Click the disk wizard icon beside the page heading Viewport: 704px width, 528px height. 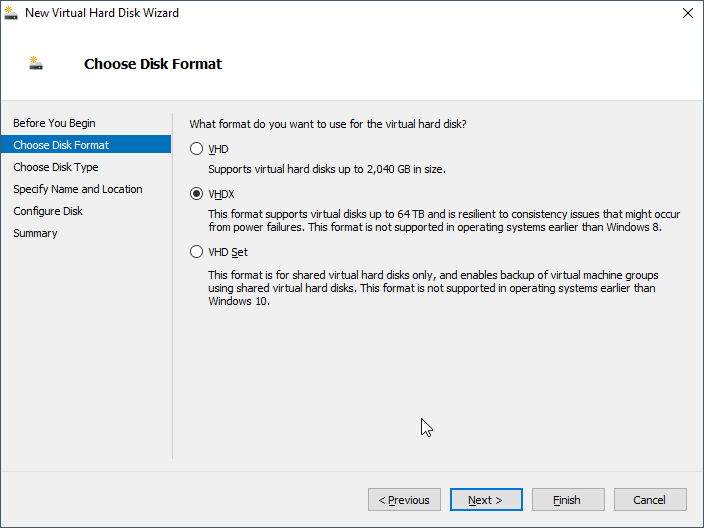coord(36,63)
